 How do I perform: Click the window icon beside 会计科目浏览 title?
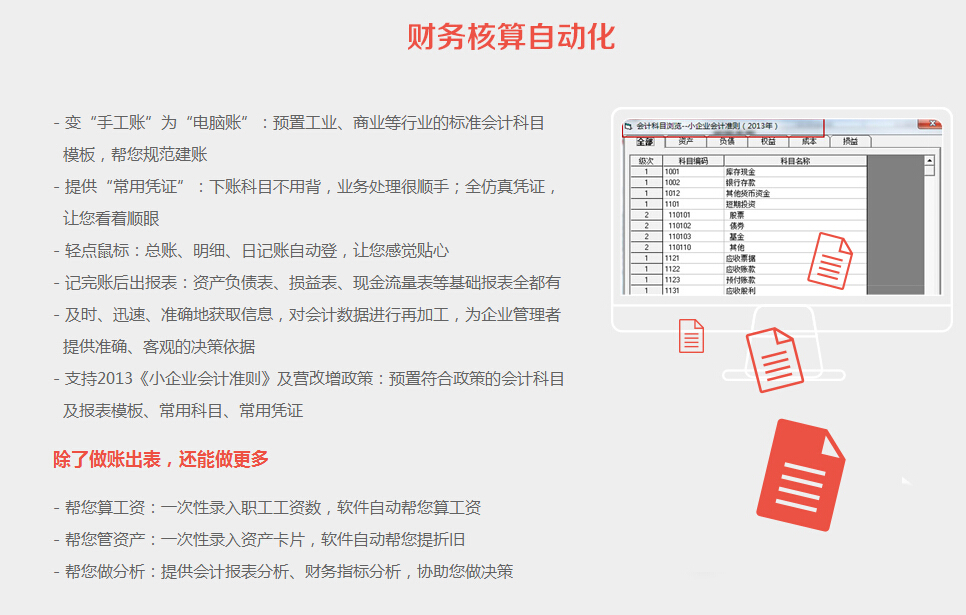[x=628, y=127]
